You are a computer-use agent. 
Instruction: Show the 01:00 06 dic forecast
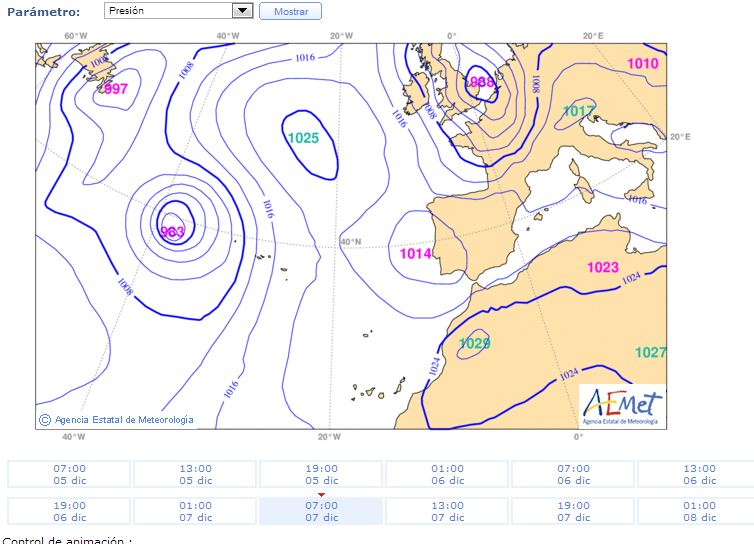coord(447,474)
